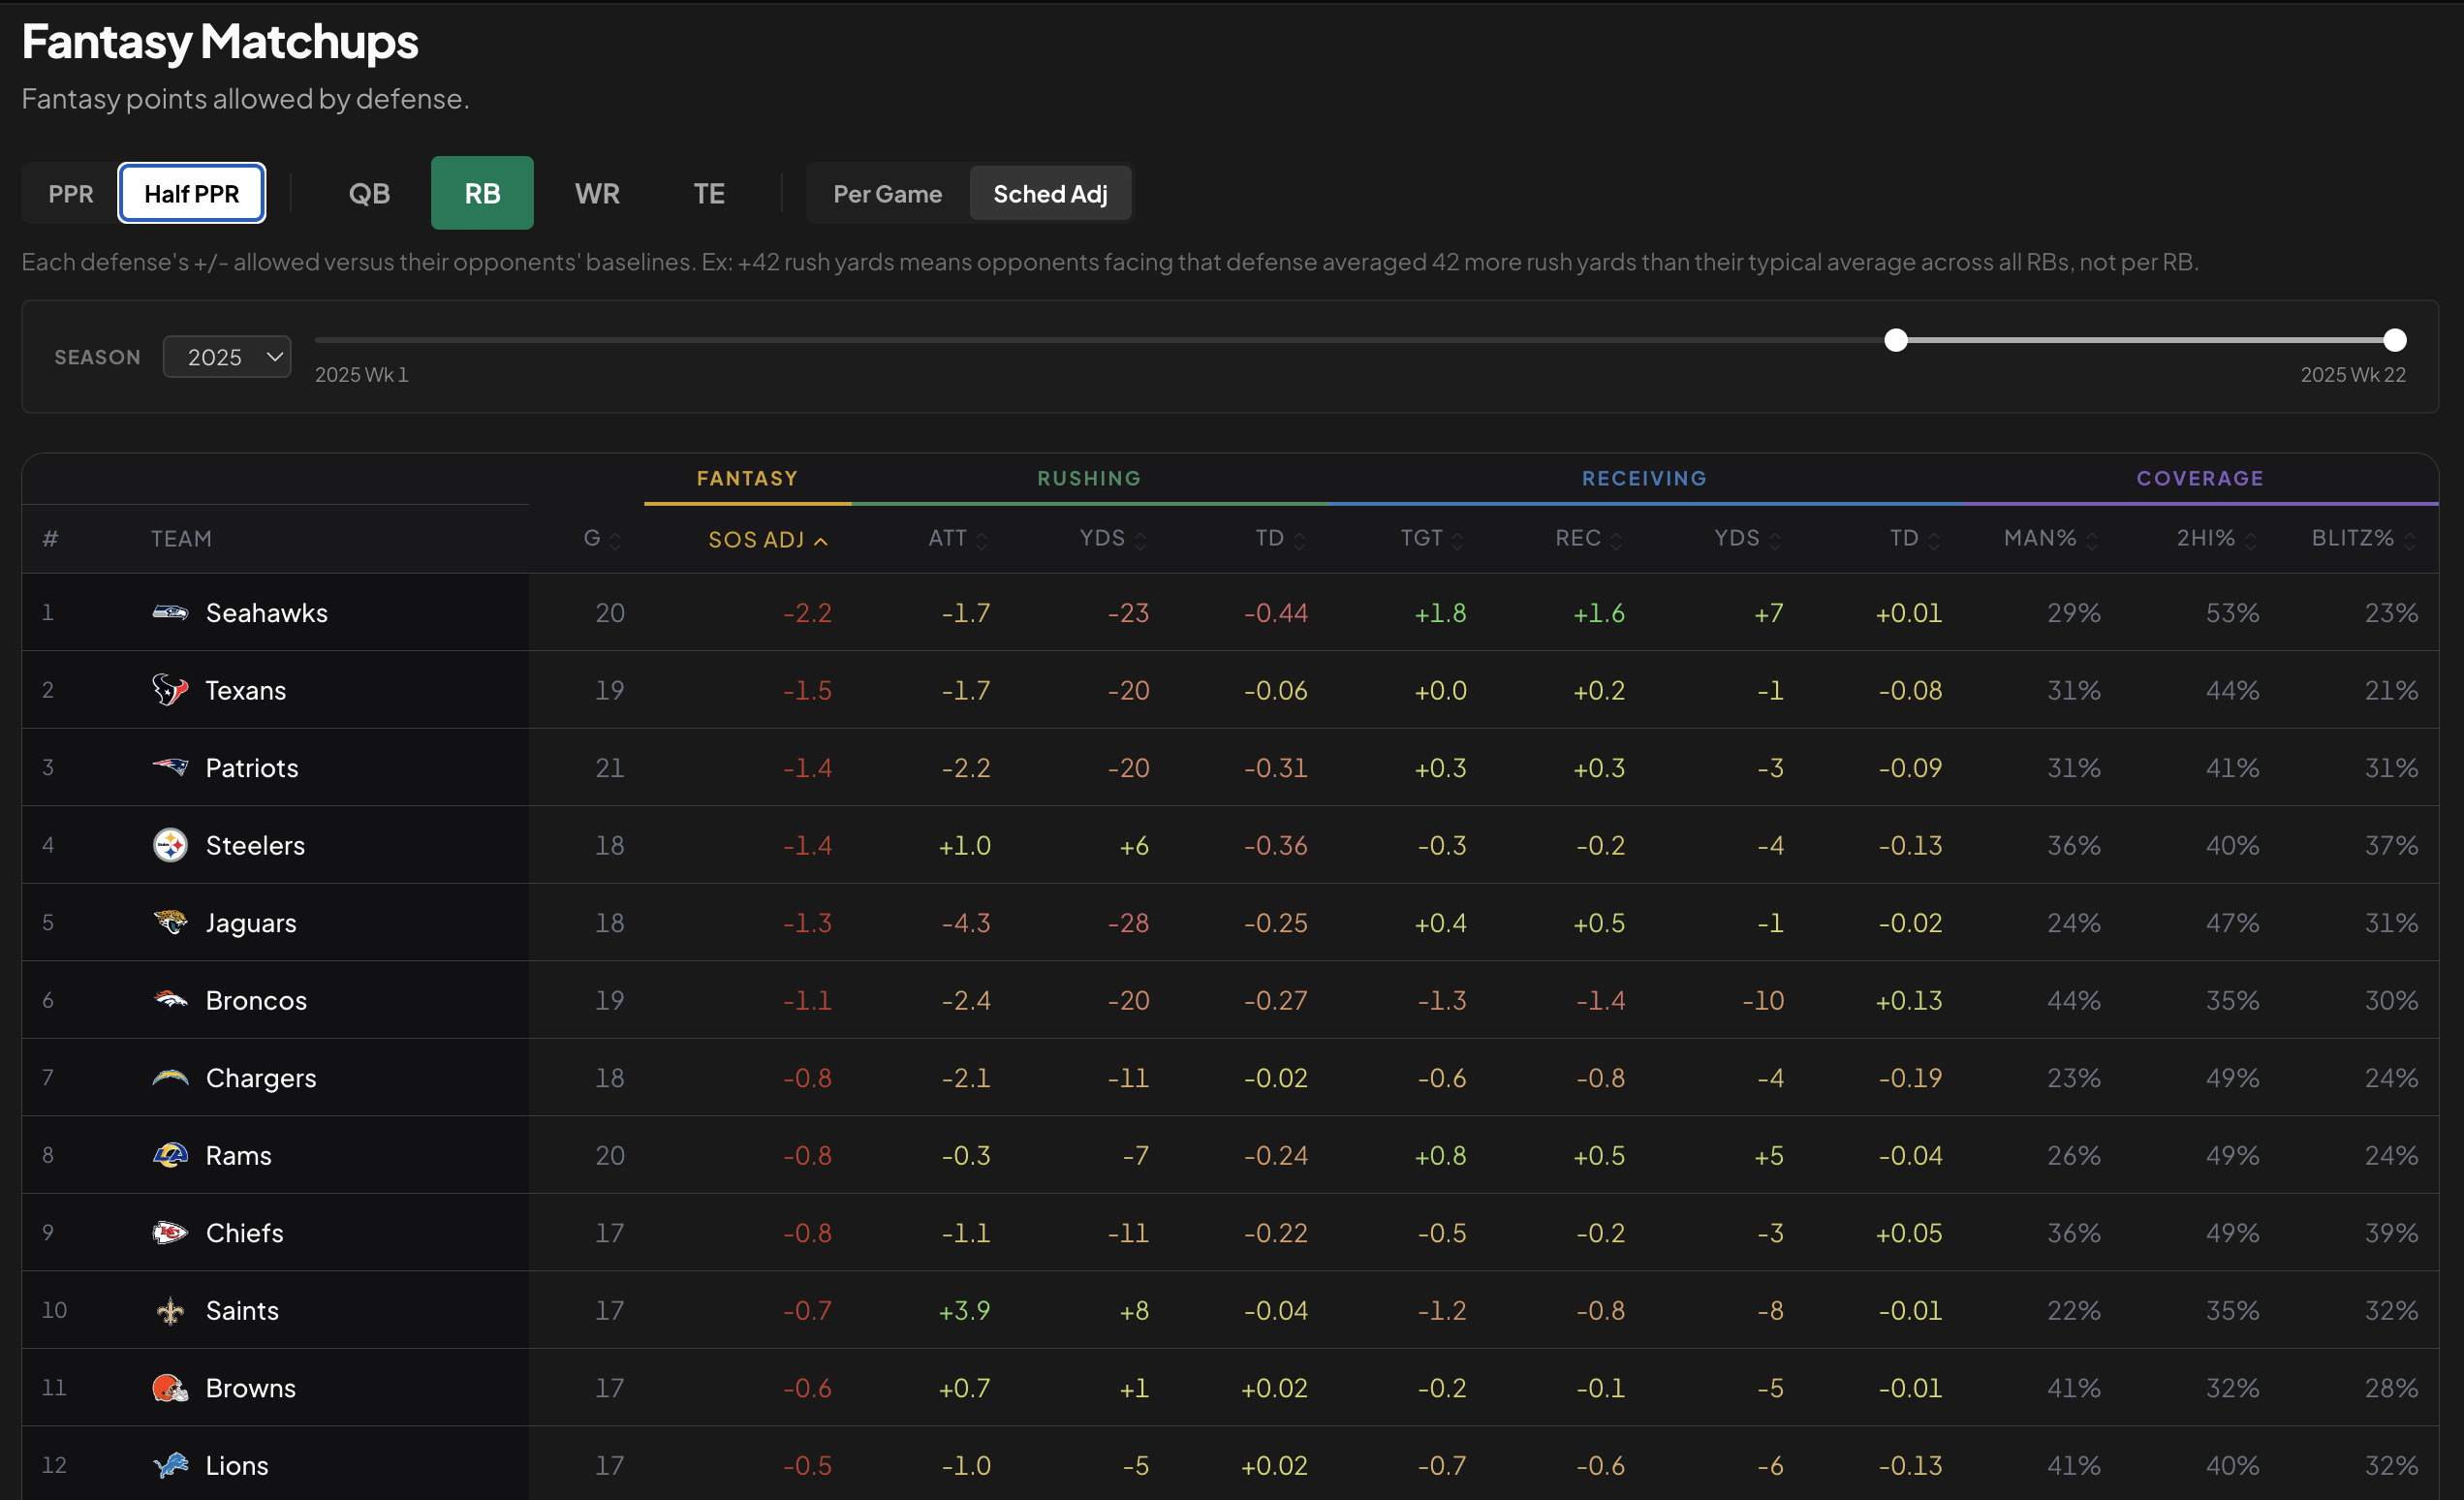Click the Fantasy Matchups page heading
This screenshot has width=2464, height=1500.
click(220, 42)
